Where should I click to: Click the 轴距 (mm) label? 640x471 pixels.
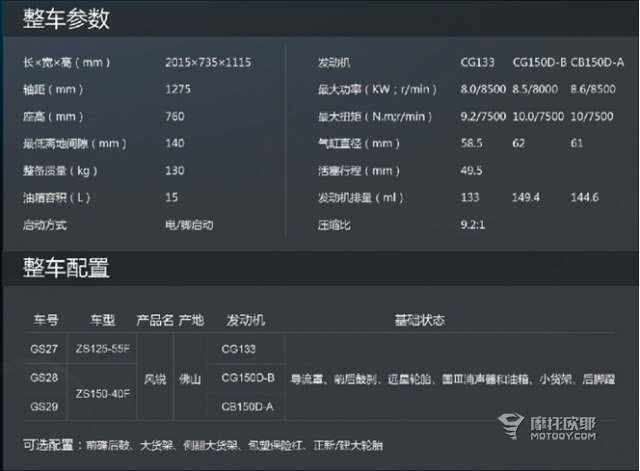click(x=53, y=89)
